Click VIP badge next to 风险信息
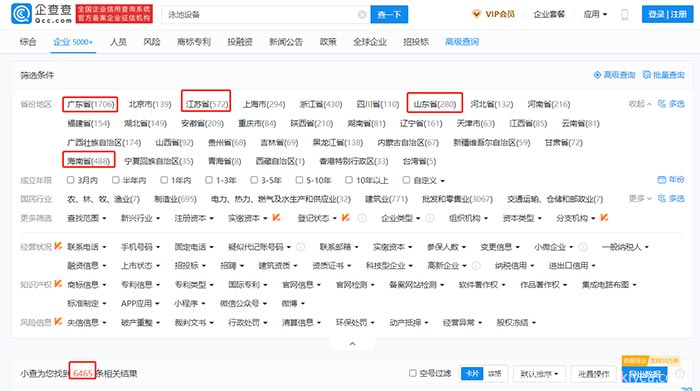 coord(58,321)
